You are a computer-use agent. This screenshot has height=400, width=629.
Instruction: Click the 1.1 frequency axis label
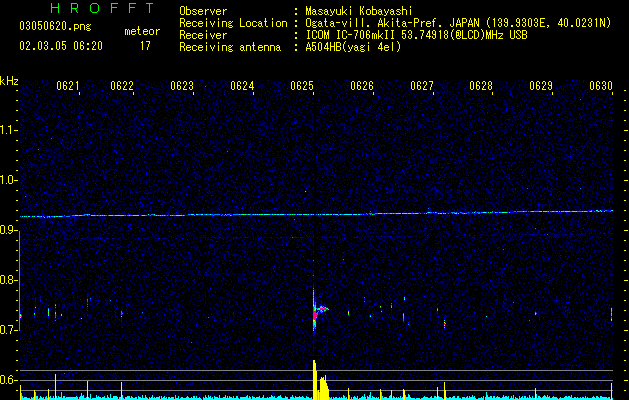(9, 130)
